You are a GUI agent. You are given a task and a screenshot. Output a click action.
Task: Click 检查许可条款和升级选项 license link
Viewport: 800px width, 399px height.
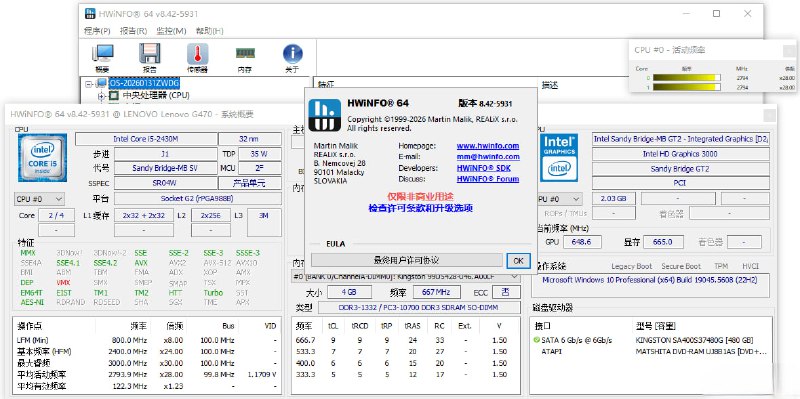(x=420, y=208)
